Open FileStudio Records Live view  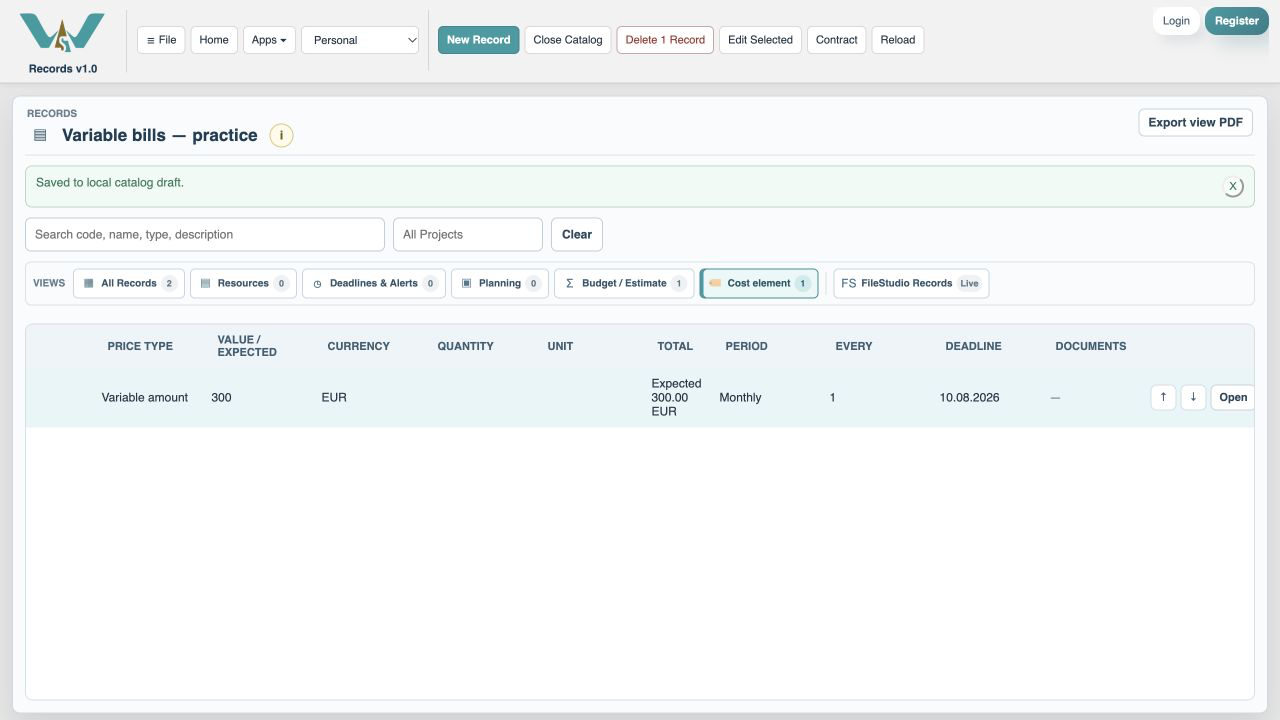pyautogui.click(x=911, y=283)
